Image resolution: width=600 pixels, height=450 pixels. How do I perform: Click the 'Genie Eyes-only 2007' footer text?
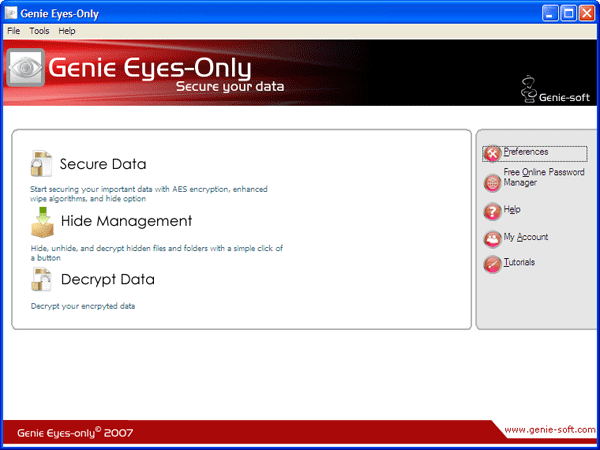click(x=75, y=433)
